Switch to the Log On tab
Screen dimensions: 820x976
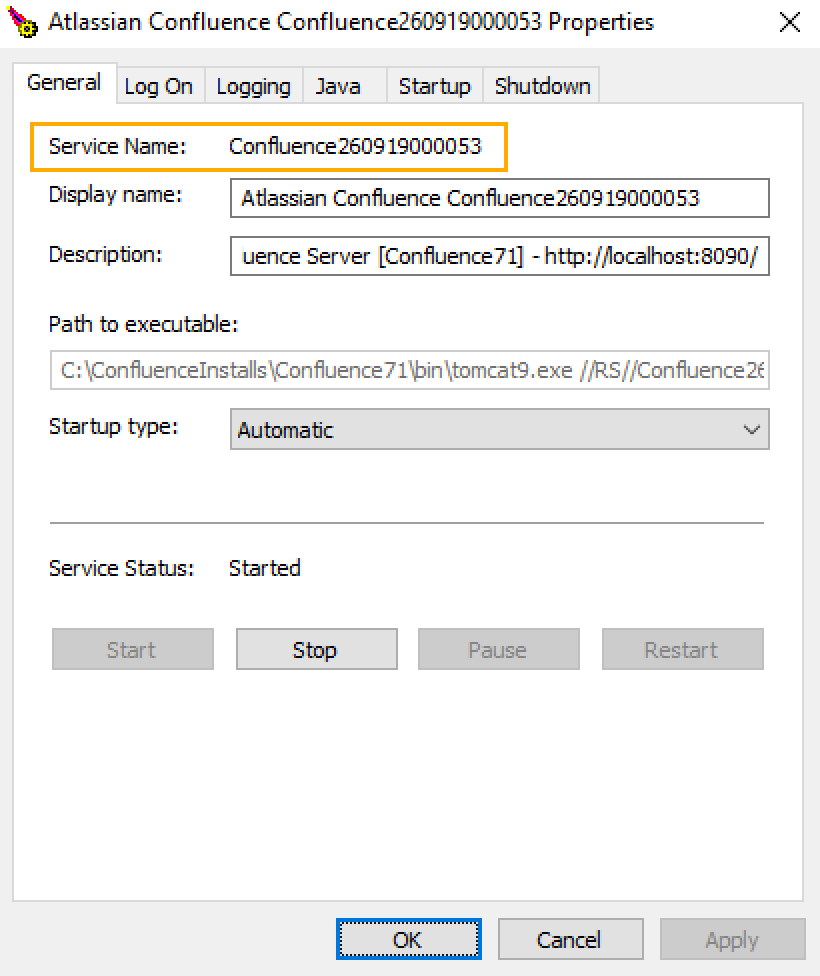(158, 87)
